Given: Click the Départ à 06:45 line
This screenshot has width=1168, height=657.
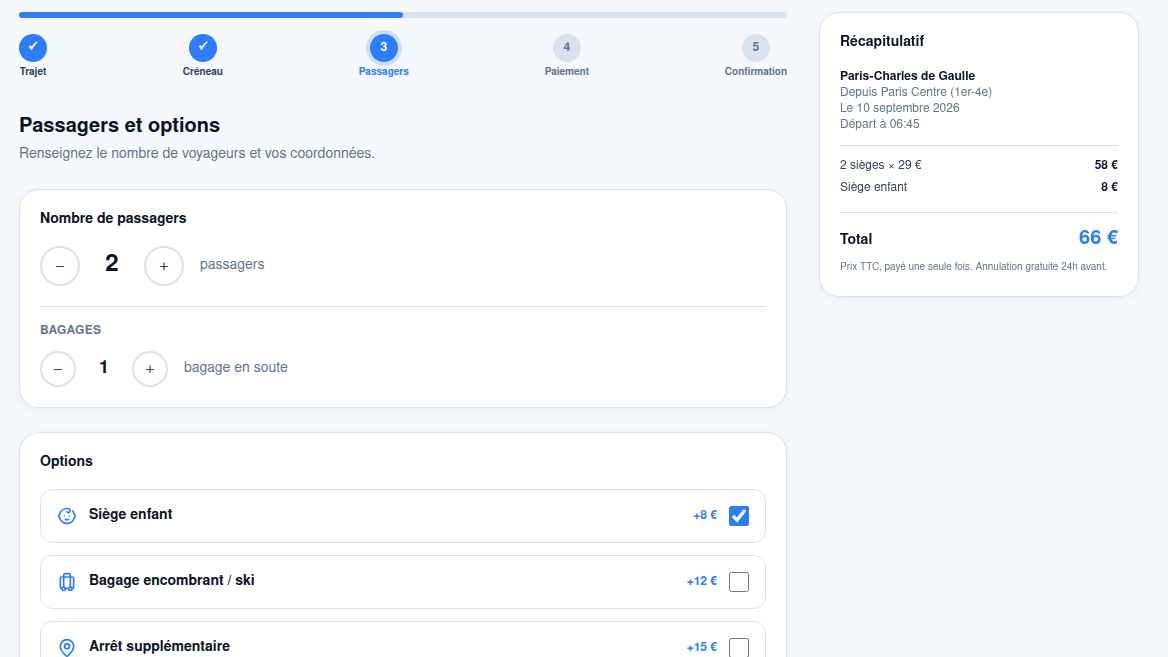Looking at the screenshot, I should point(880,124).
